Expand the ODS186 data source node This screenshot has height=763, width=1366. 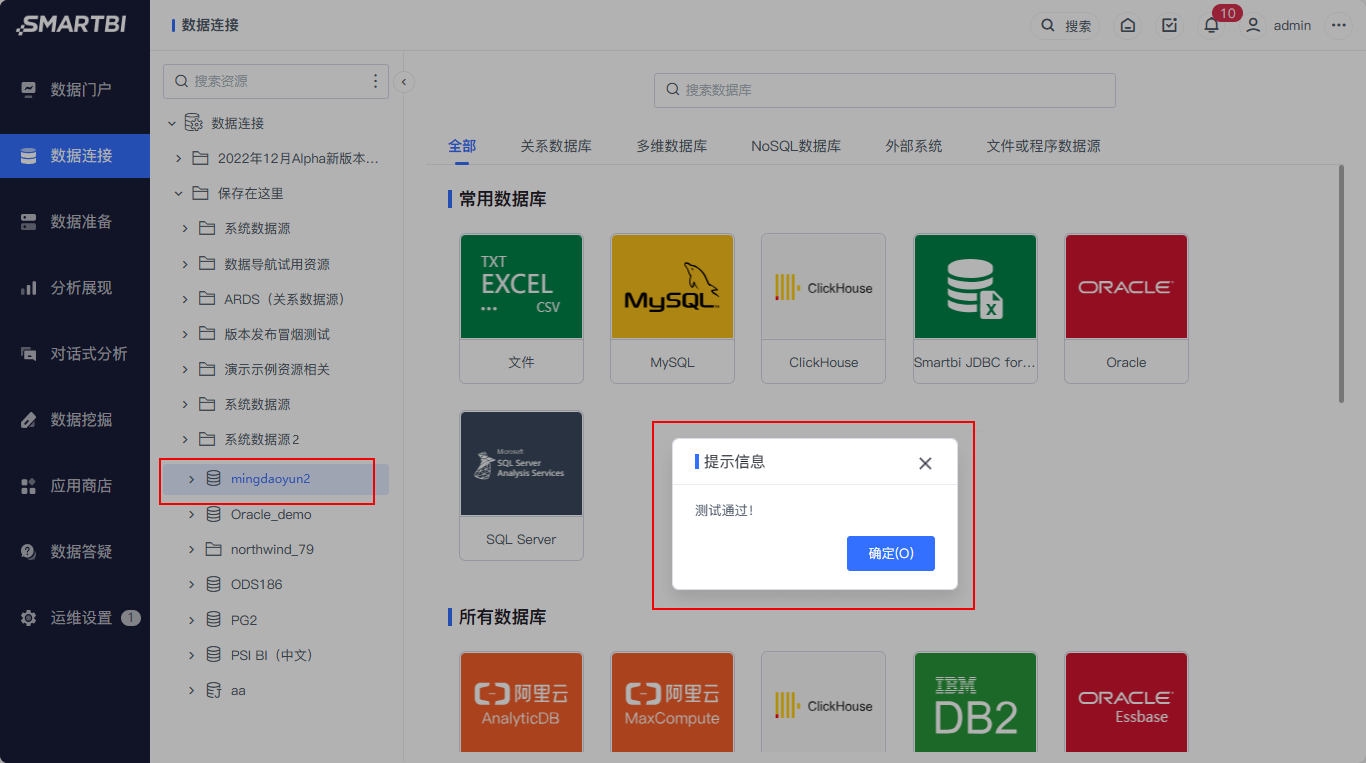pyautogui.click(x=191, y=584)
